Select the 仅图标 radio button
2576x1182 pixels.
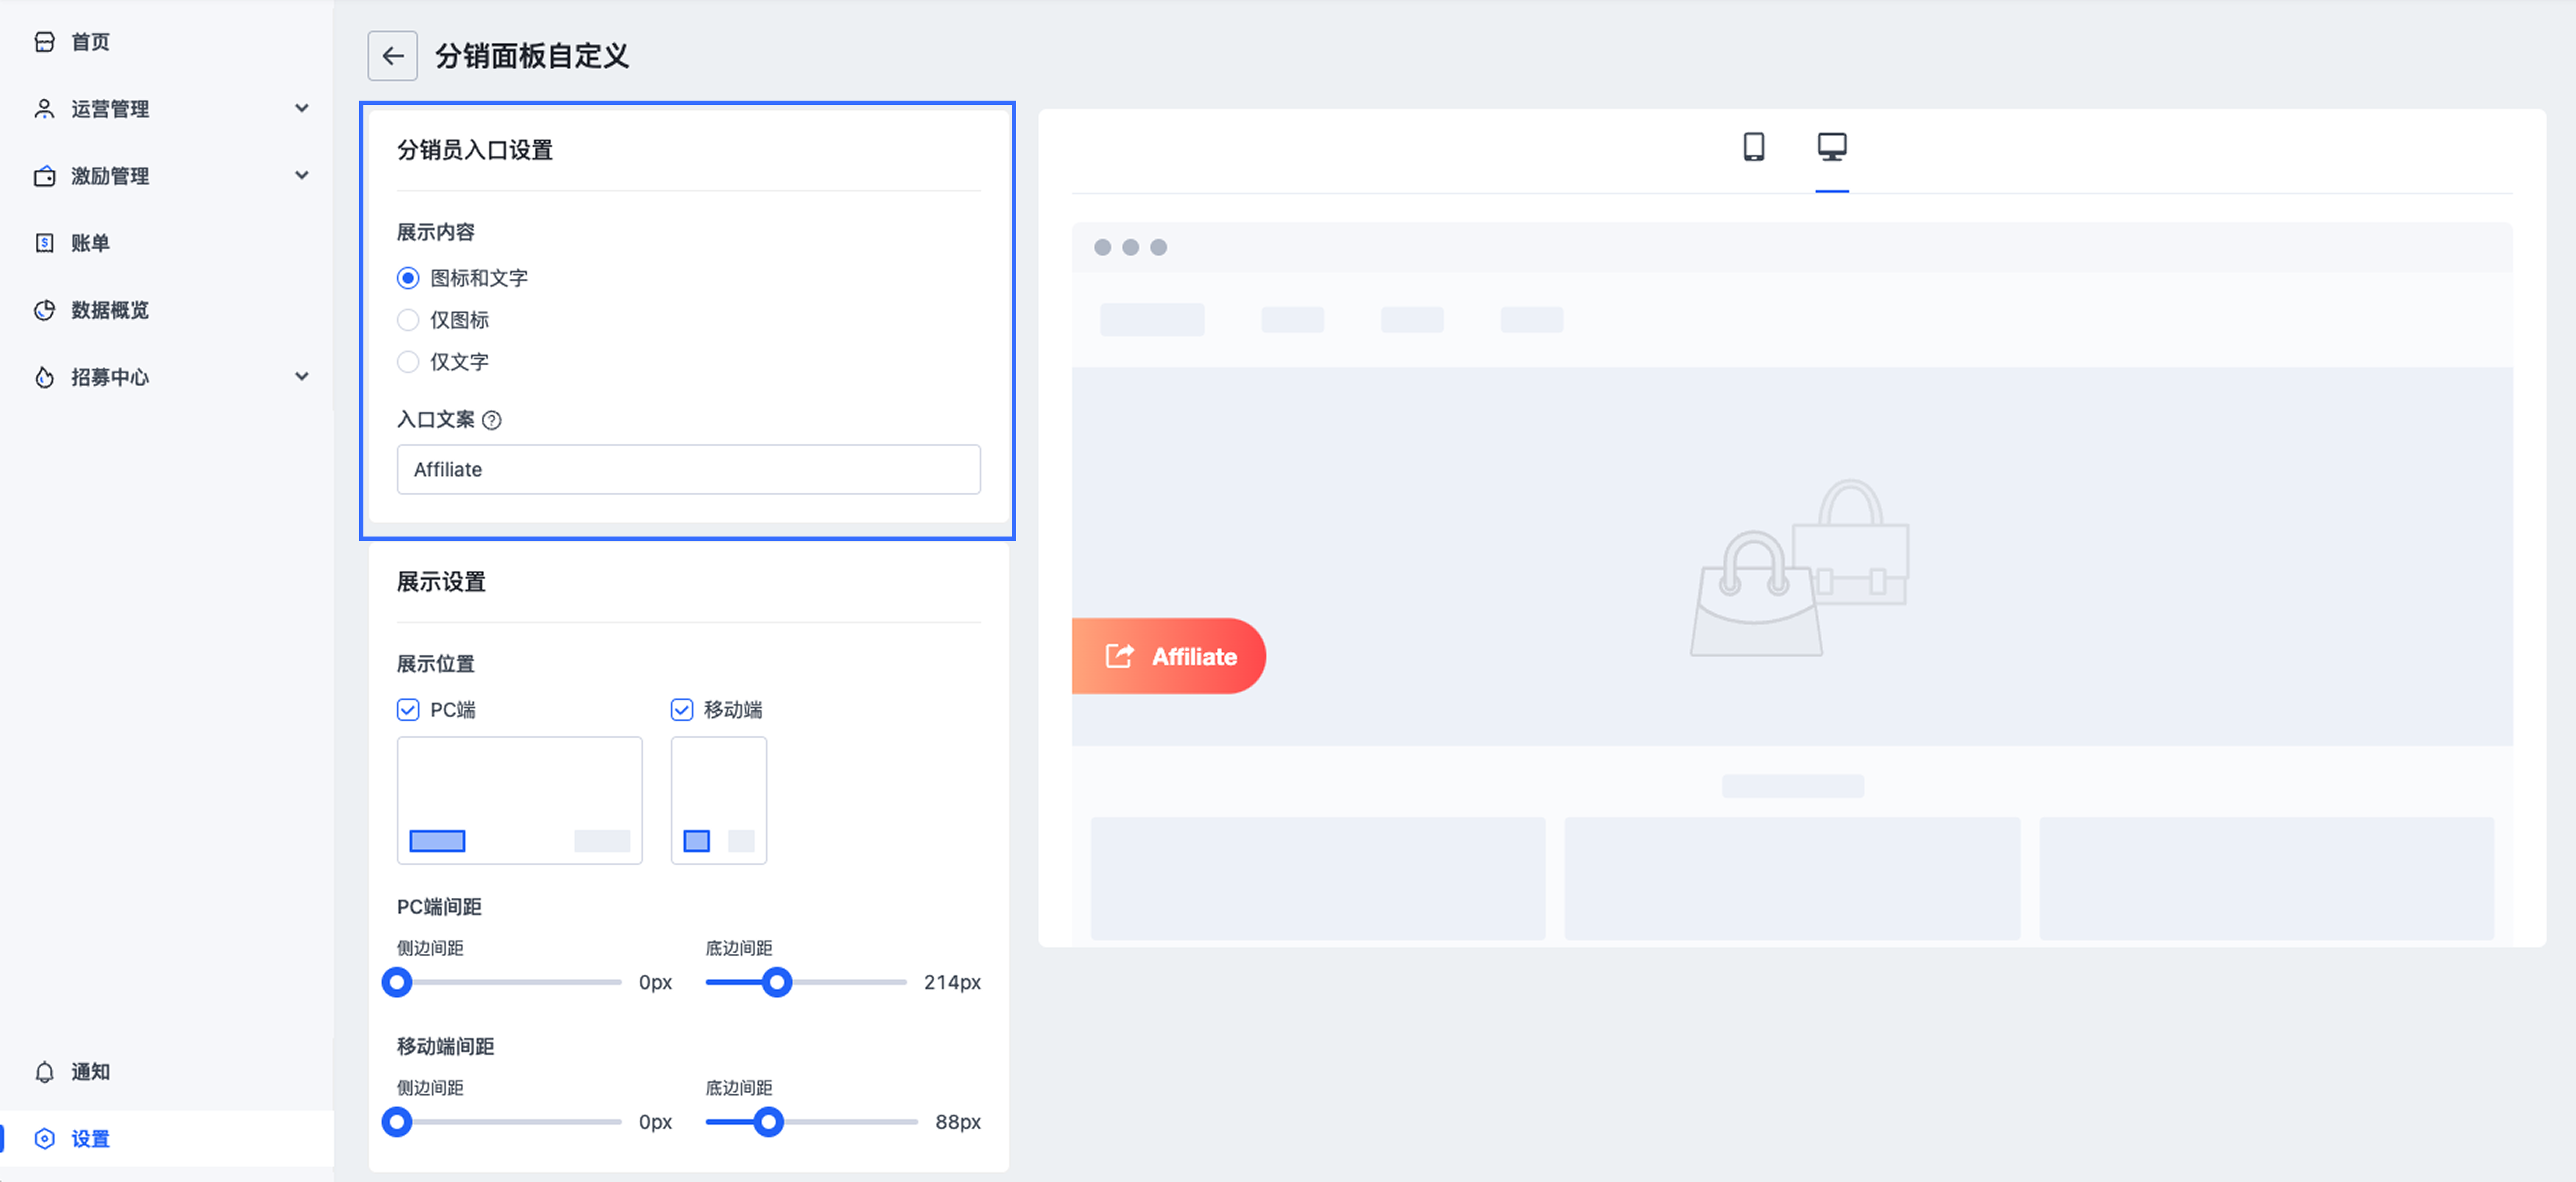point(408,320)
